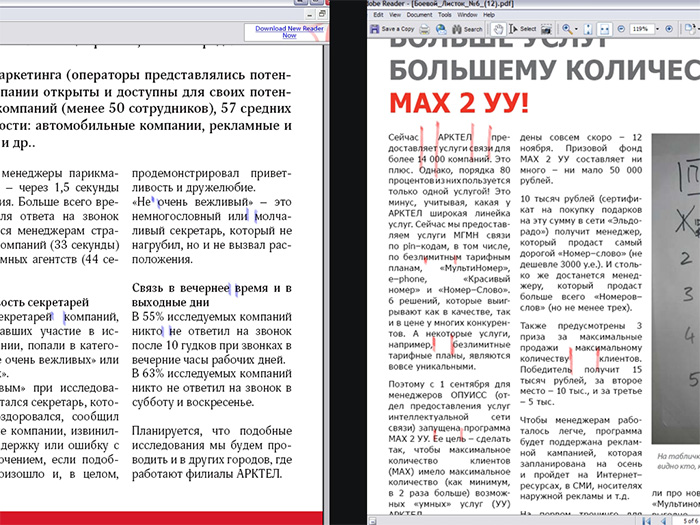The width and height of the screenshot is (700, 525).
Task: Click the Print icon
Action: tap(425, 29)
